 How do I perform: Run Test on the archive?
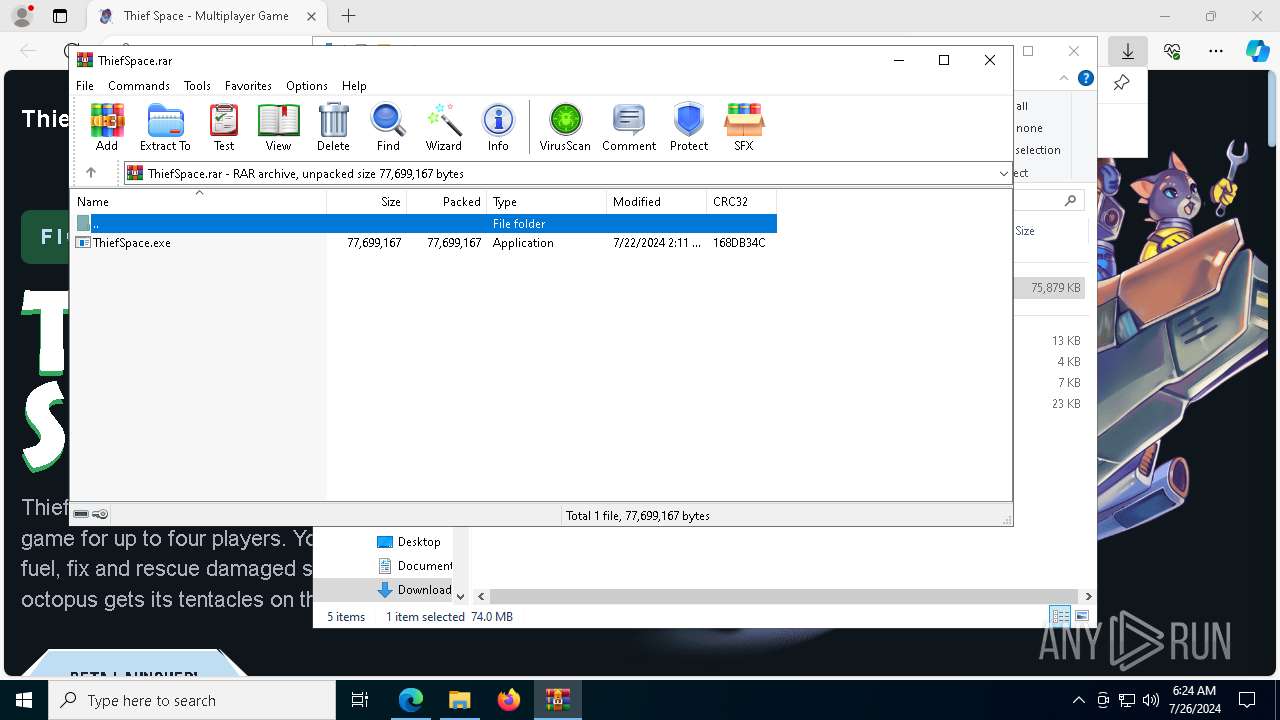coord(224,127)
